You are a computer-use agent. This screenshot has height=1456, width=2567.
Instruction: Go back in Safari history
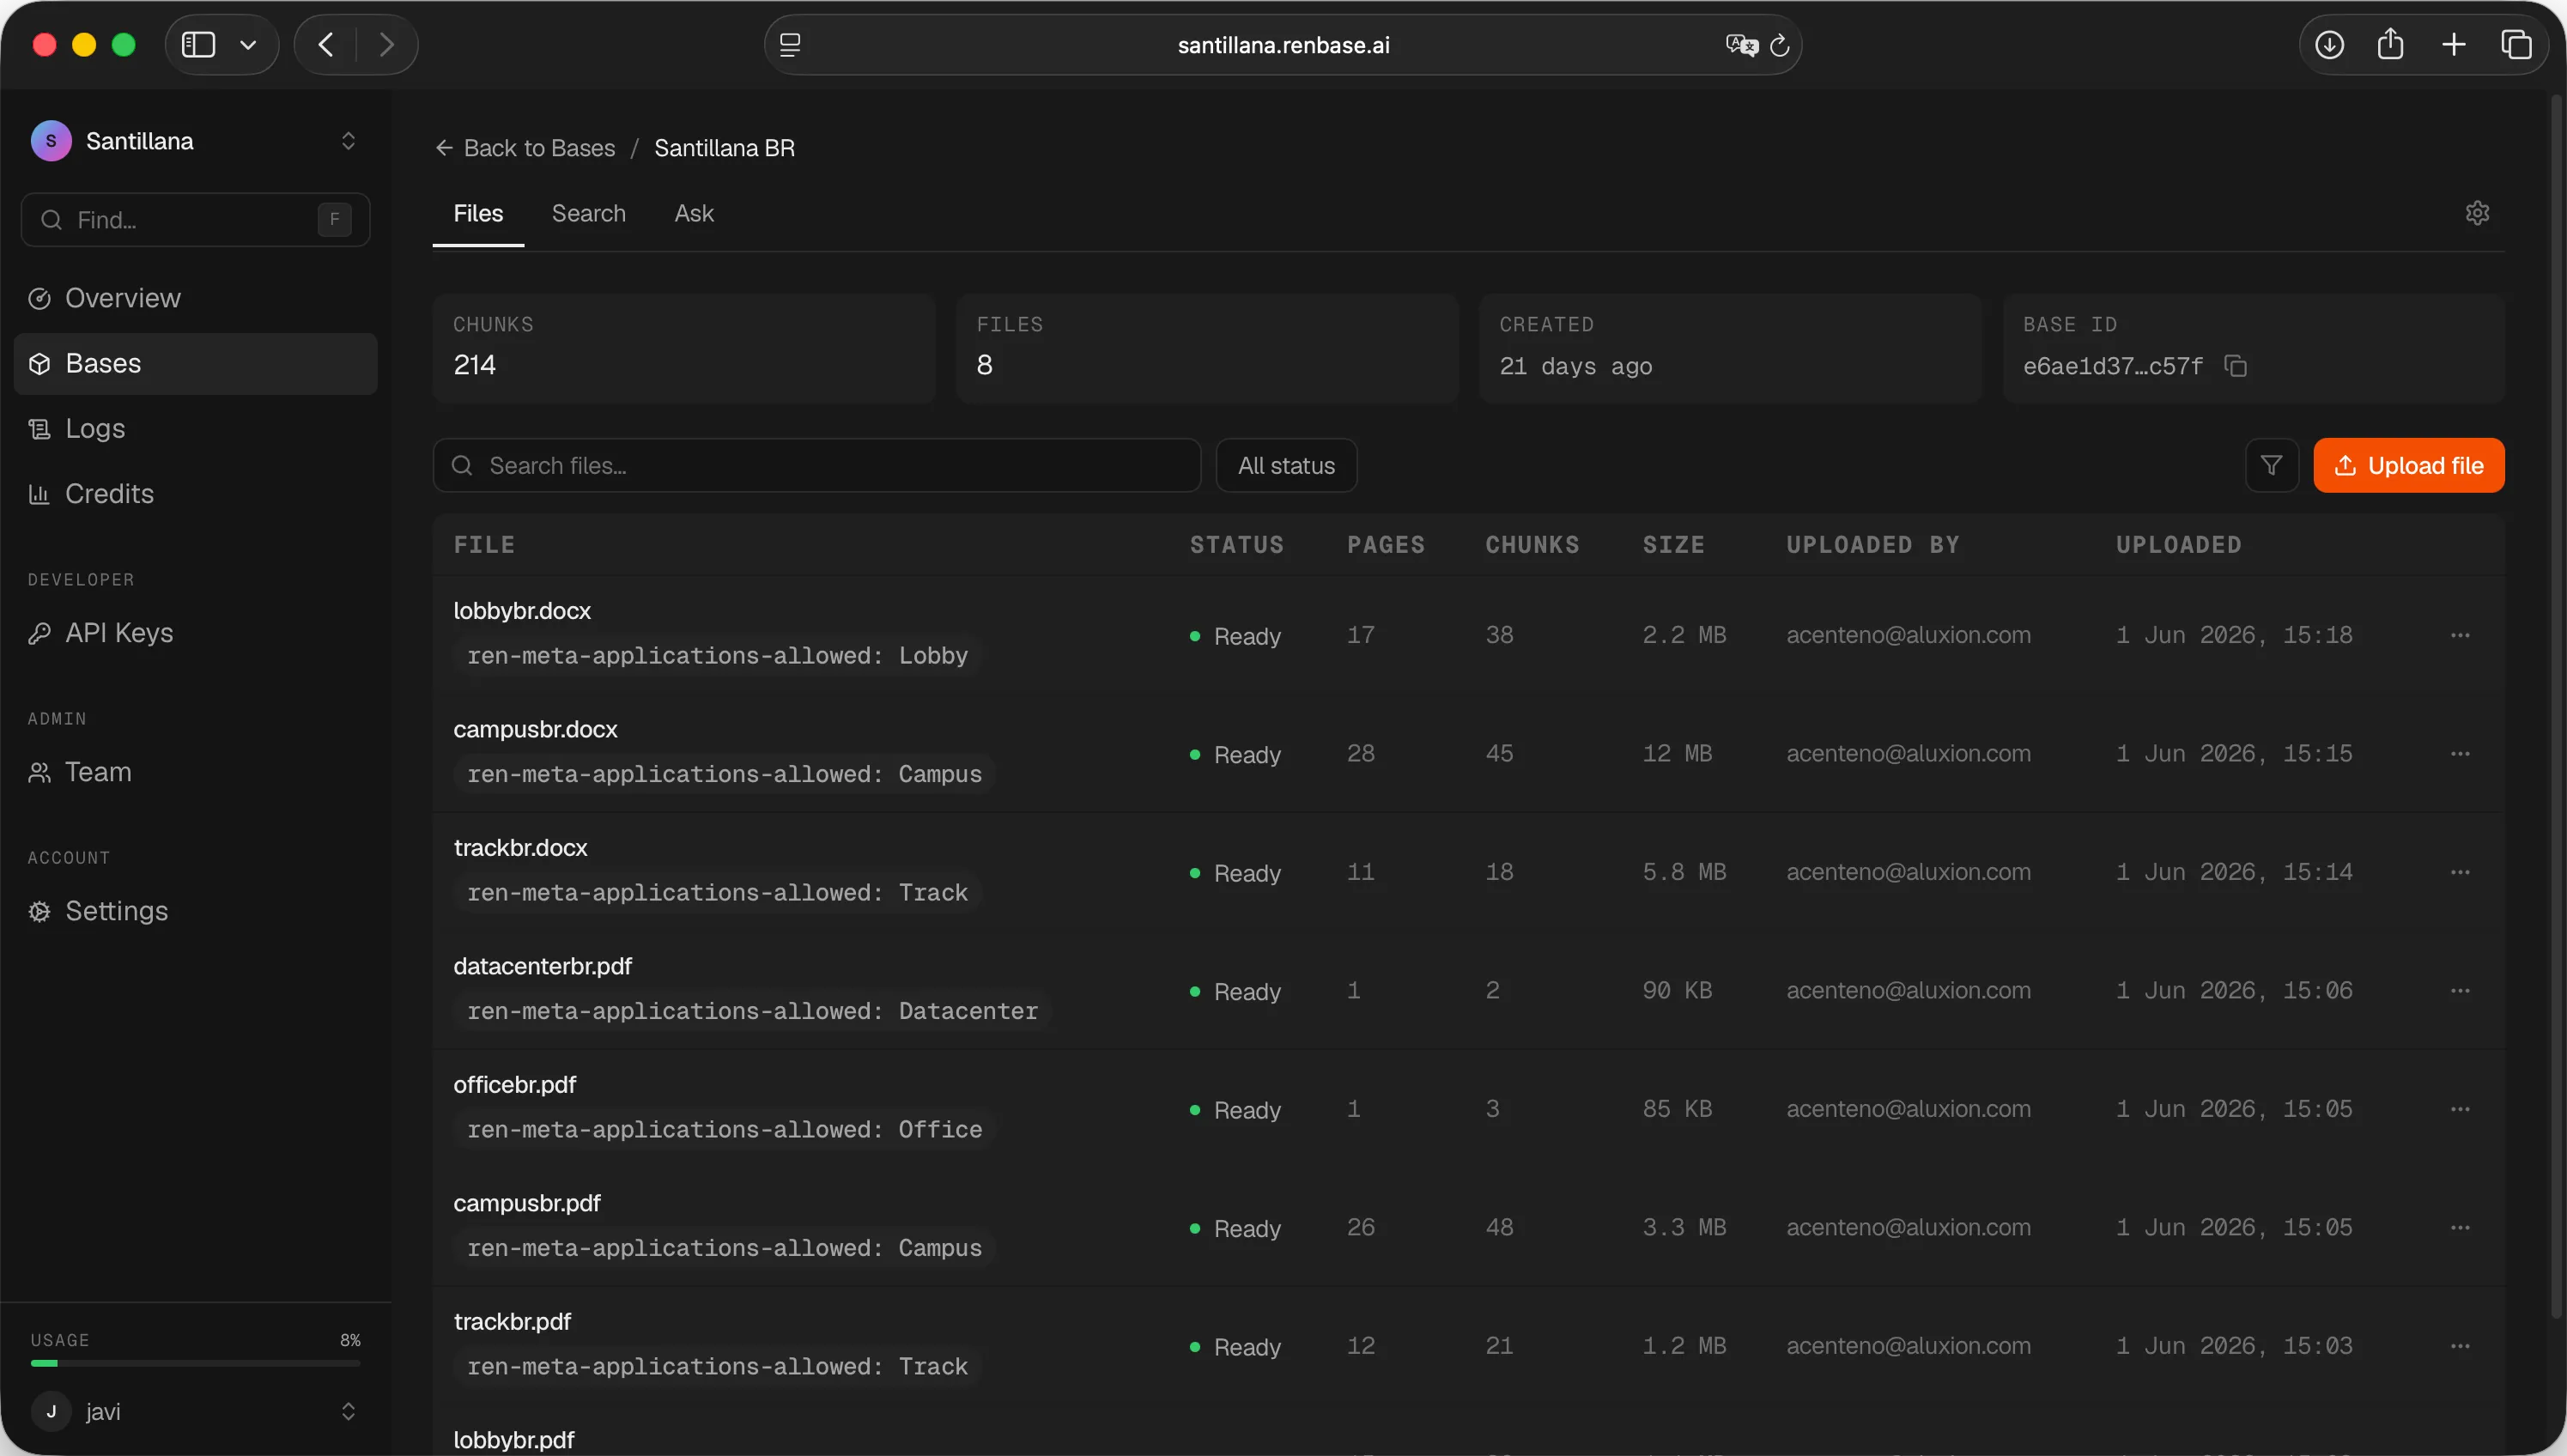point(325,45)
